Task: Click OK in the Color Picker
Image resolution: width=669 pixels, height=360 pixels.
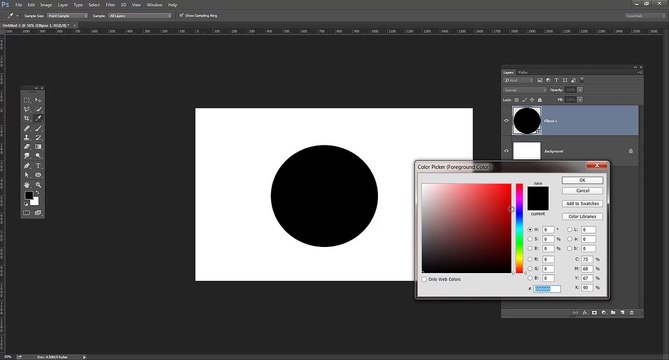Action: [582, 180]
